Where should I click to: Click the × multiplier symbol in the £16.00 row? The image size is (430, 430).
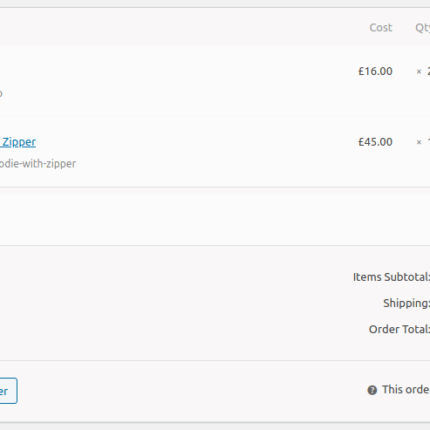(419, 72)
